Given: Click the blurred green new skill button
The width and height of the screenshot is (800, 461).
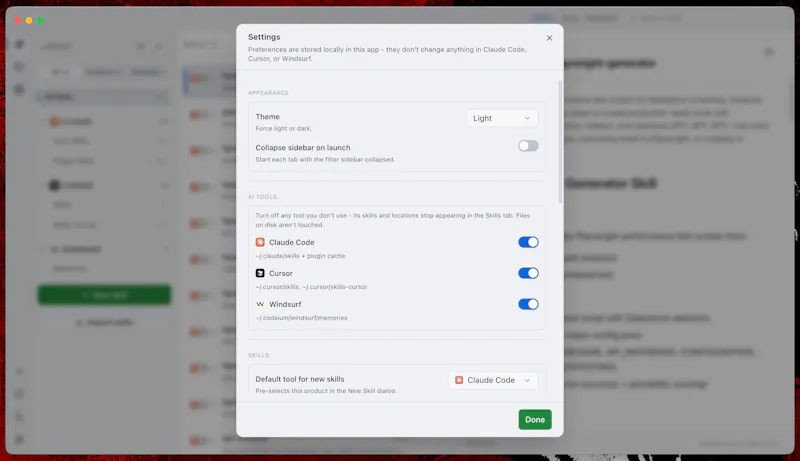Looking at the screenshot, I should [104, 295].
